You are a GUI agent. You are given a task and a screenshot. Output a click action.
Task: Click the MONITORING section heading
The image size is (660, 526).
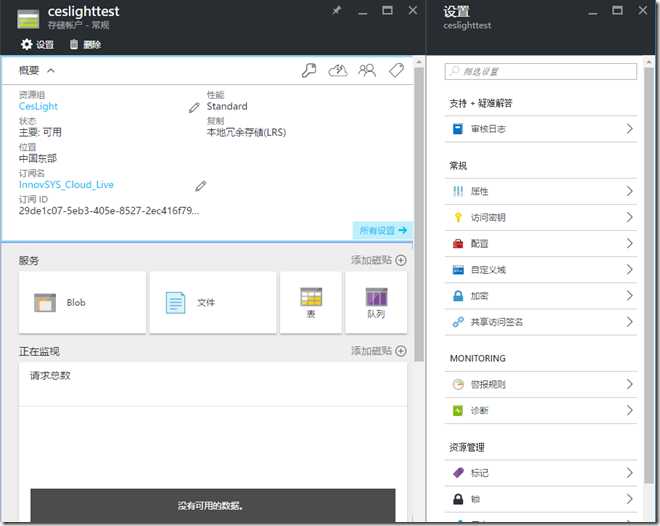[x=478, y=359]
